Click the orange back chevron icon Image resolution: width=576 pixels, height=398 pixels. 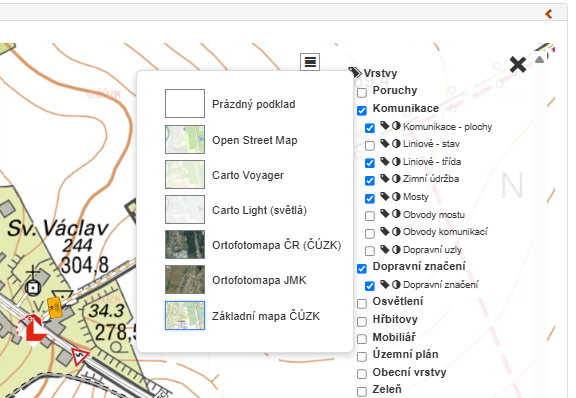coord(548,14)
